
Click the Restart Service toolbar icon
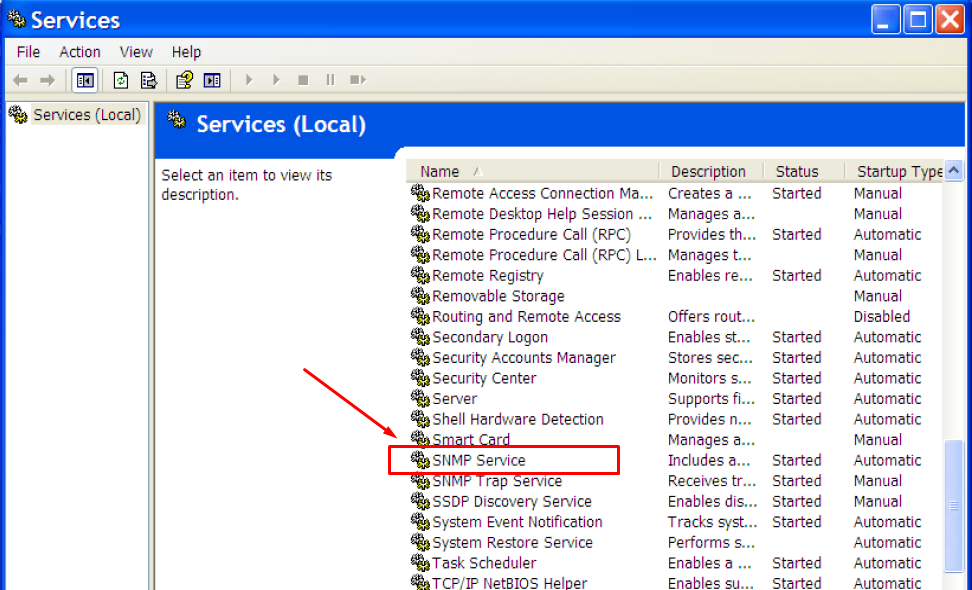357,80
